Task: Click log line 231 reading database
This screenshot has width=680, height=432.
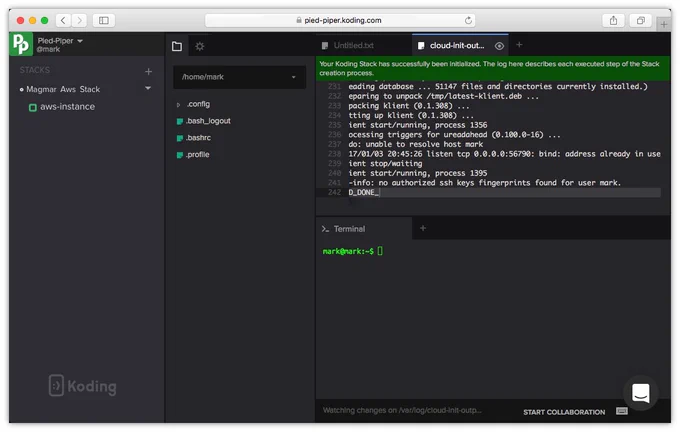Action: 498,87
